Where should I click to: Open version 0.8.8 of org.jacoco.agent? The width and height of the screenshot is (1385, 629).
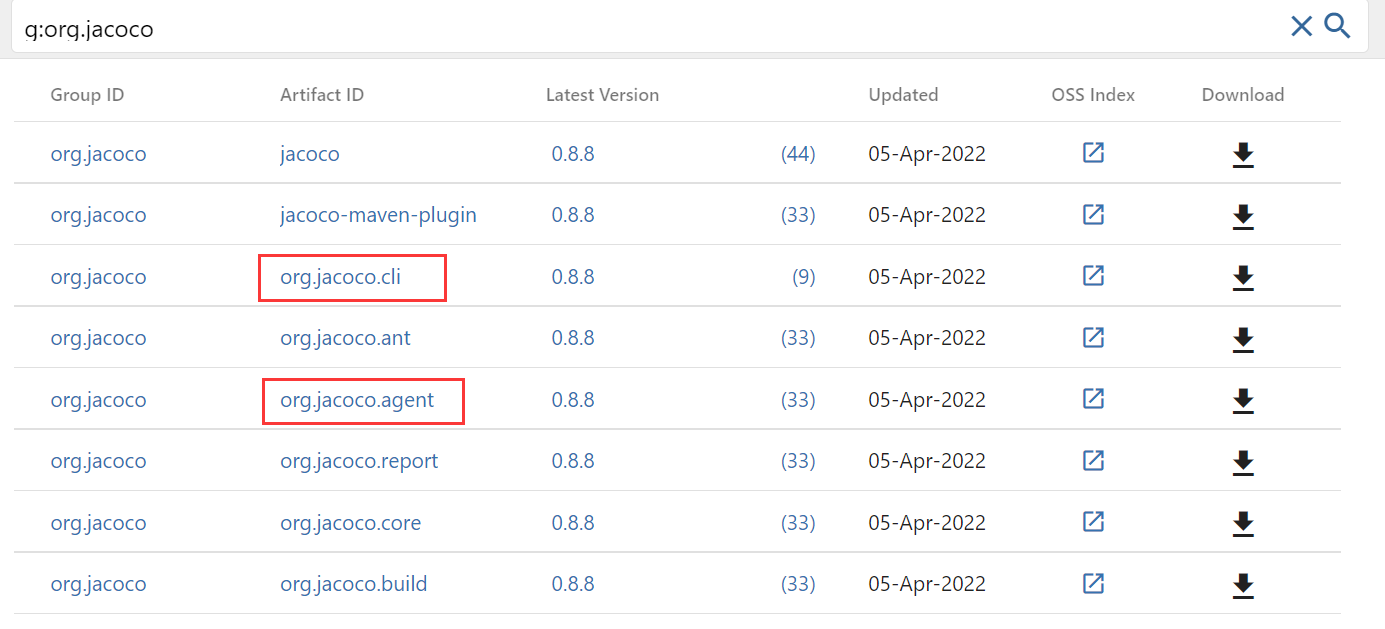573,400
